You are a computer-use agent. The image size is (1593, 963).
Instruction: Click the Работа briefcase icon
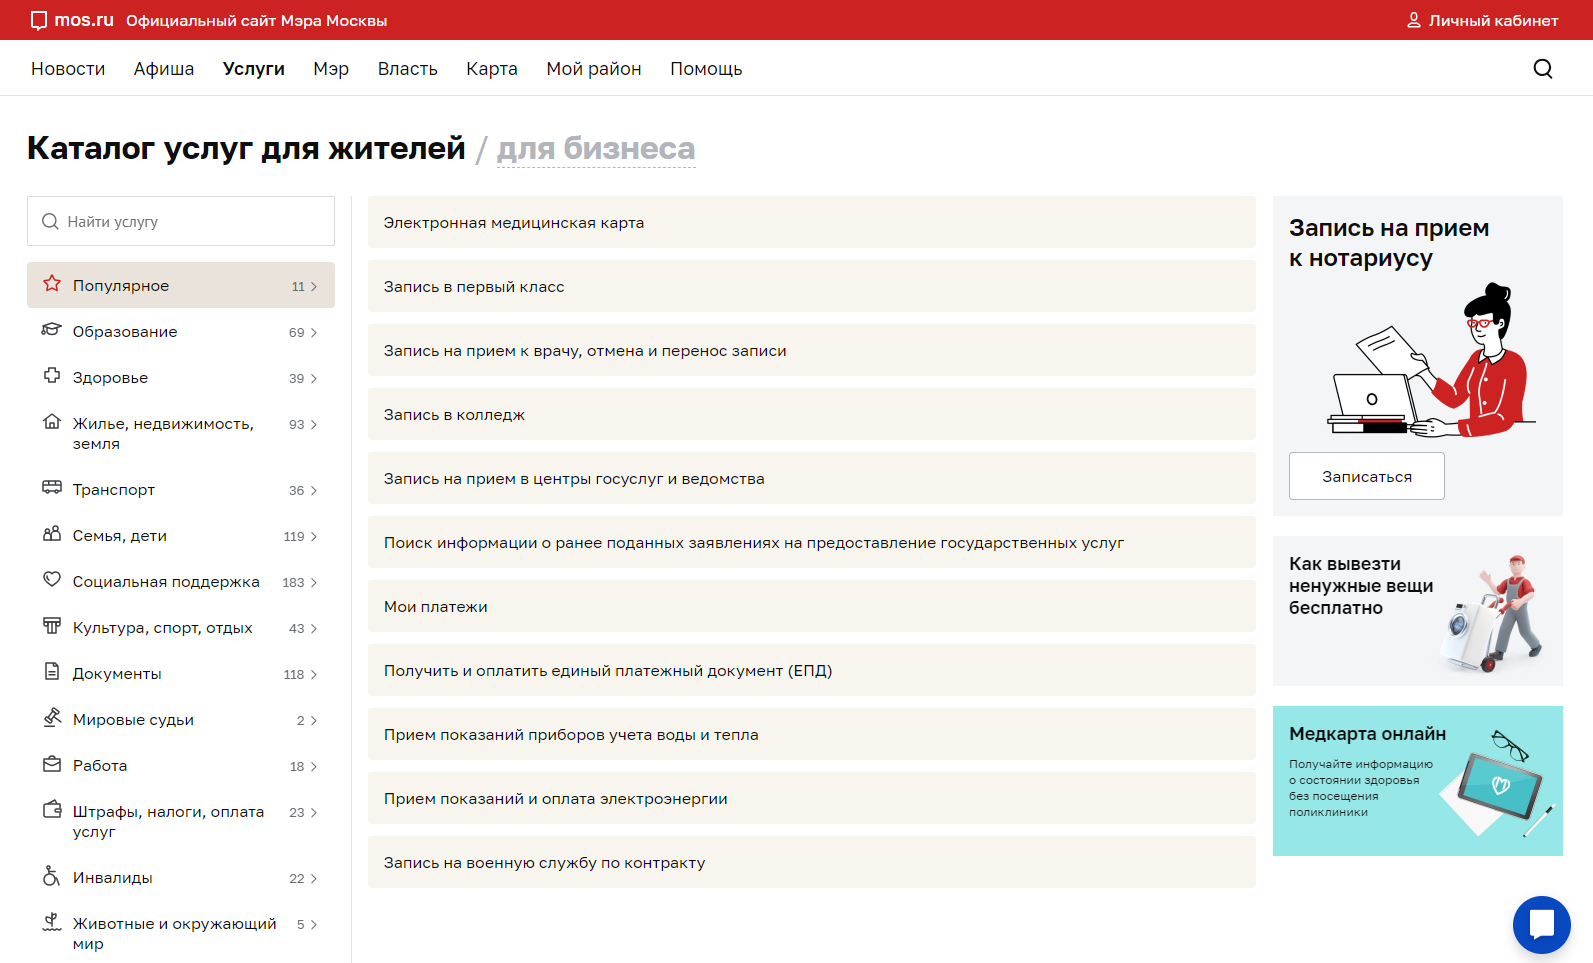(52, 764)
